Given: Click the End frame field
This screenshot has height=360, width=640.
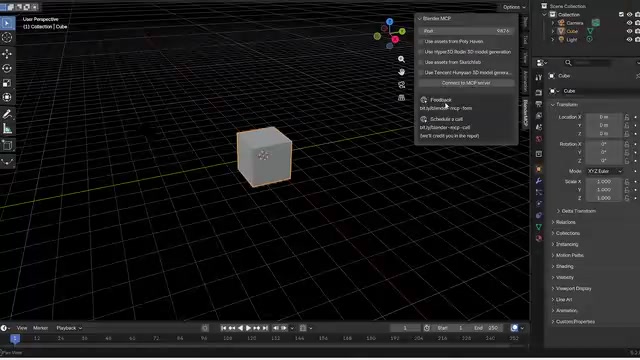Looking at the screenshot, I should (487, 328).
